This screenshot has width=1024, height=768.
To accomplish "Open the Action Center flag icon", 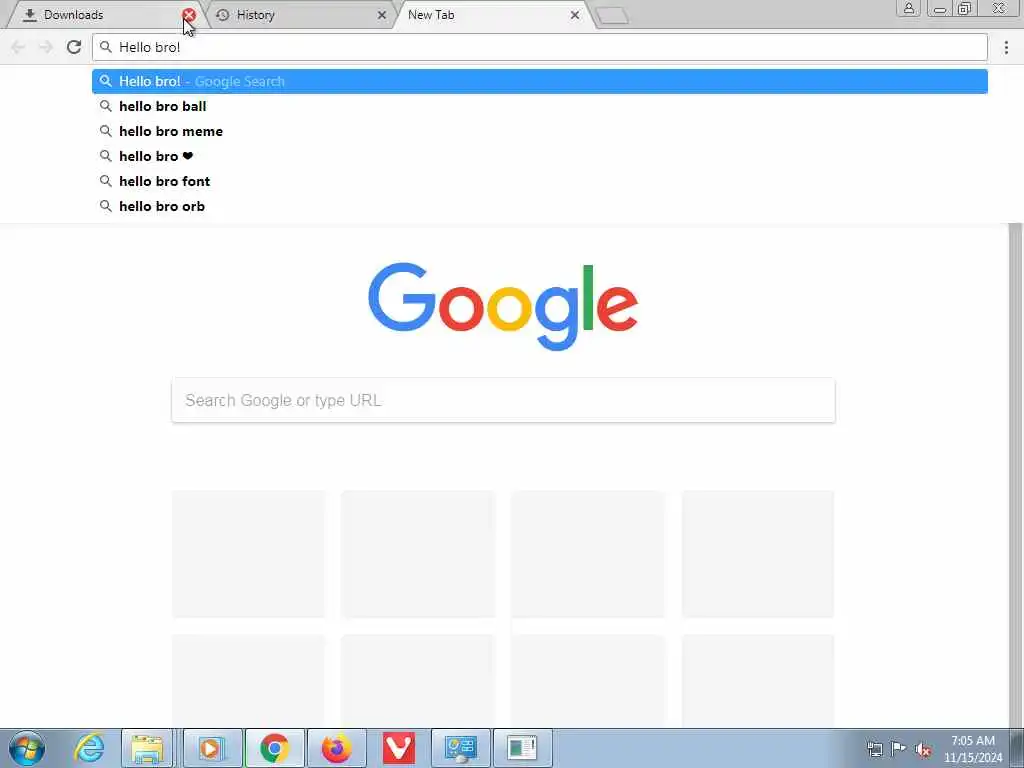I will [x=899, y=749].
